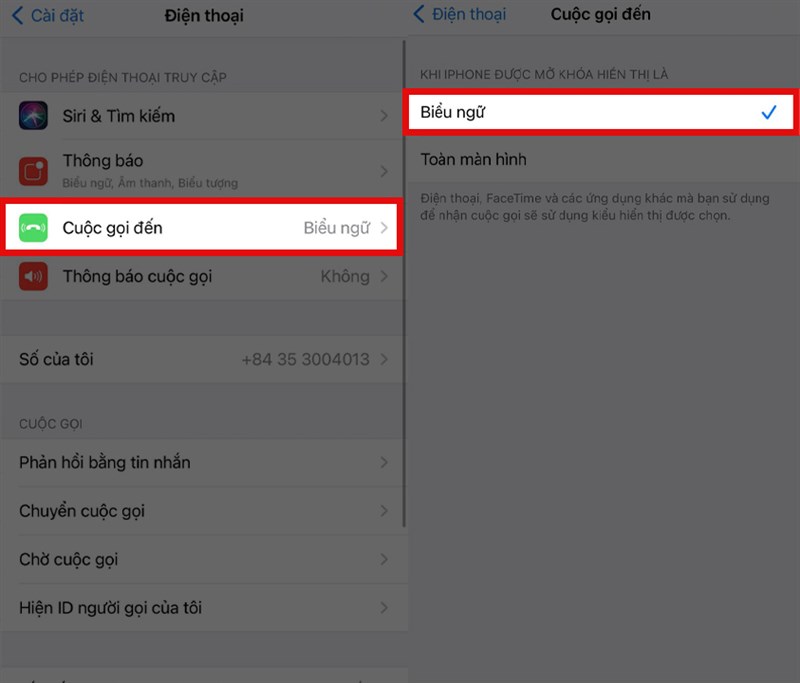Image resolution: width=800 pixels, height=683 pixels.
Task: Go back using the Cài đặt link
Action: click(57, 15)
